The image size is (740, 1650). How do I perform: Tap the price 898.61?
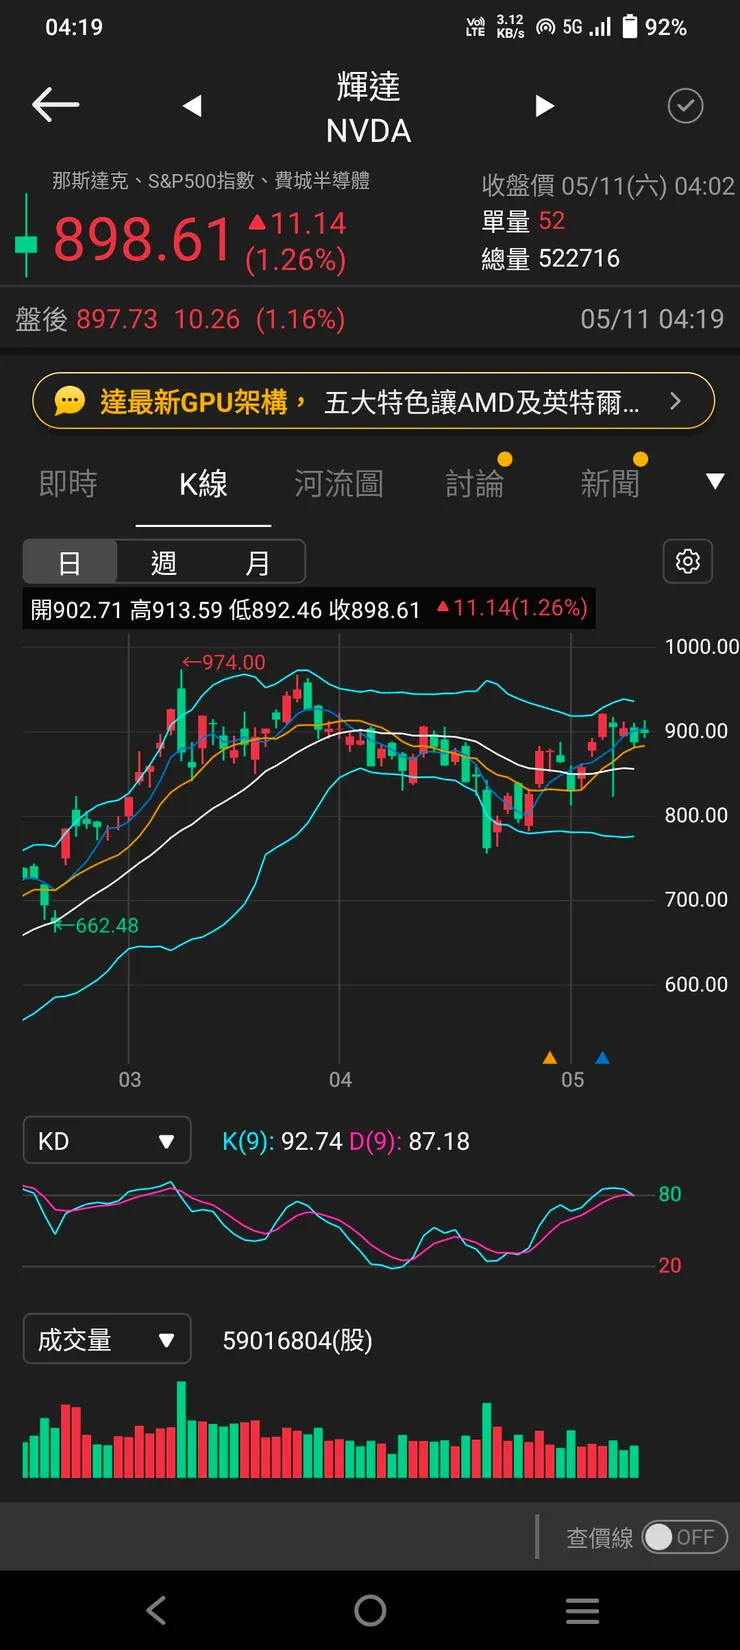tap(143, 240)
